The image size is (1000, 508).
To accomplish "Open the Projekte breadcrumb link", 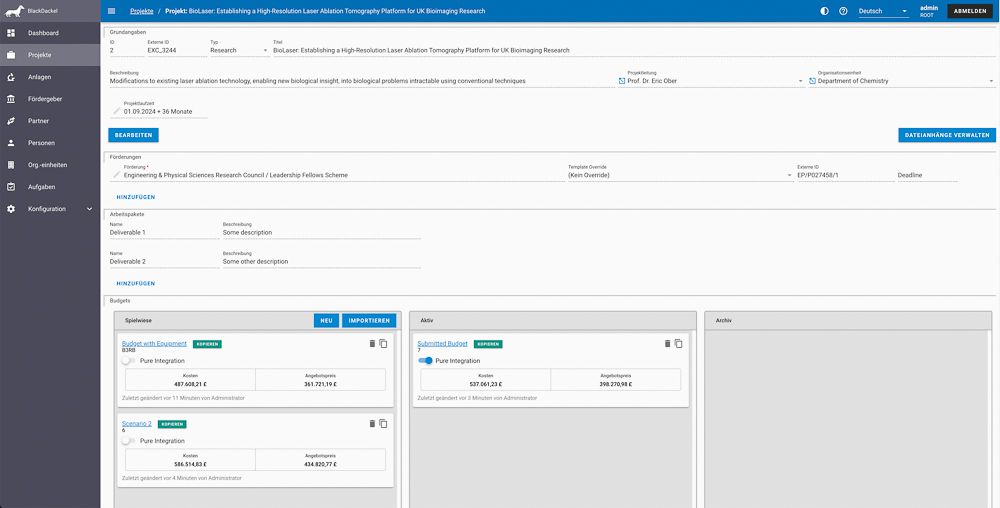I will click(142, 11).
